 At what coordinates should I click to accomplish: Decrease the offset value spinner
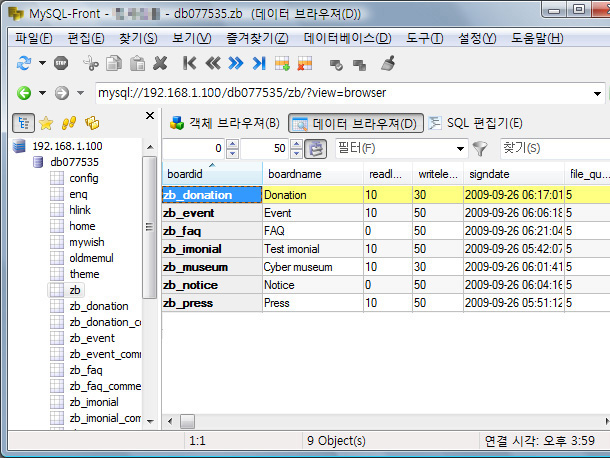[x=232, y=153]
